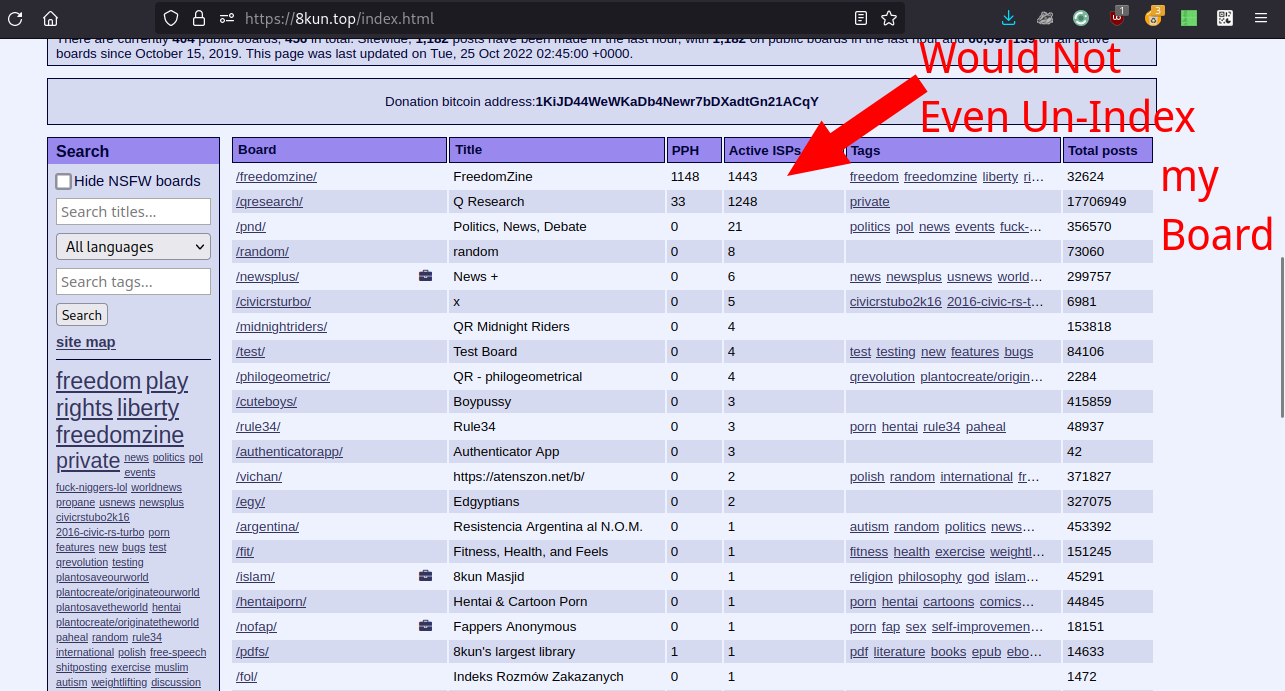Click the gray frog extension icon
This screenshot has height=691, width=1285.
1044,18
